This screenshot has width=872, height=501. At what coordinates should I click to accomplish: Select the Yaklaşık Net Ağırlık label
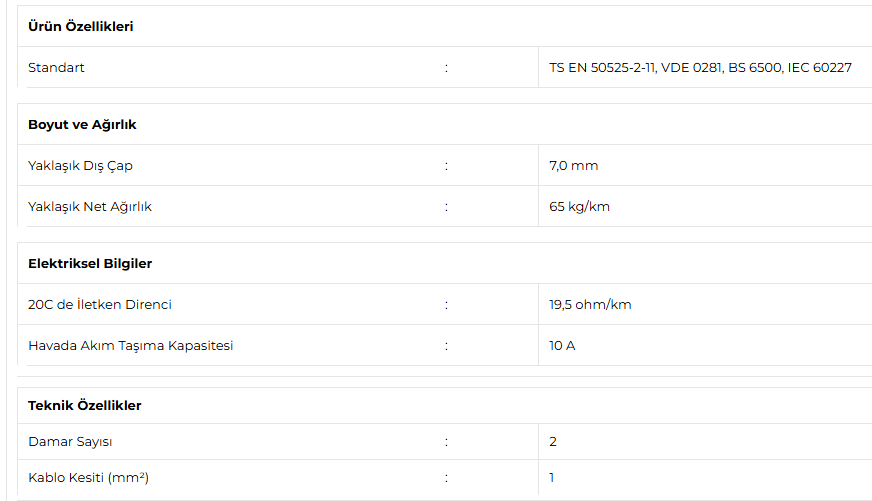(x=90, y=207)
